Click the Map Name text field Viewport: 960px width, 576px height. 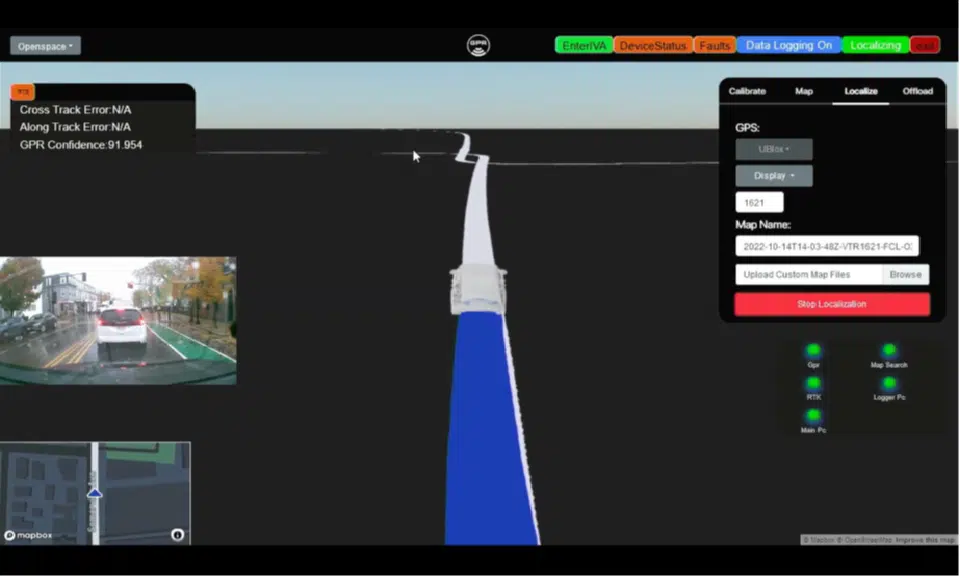pos(826,246)
